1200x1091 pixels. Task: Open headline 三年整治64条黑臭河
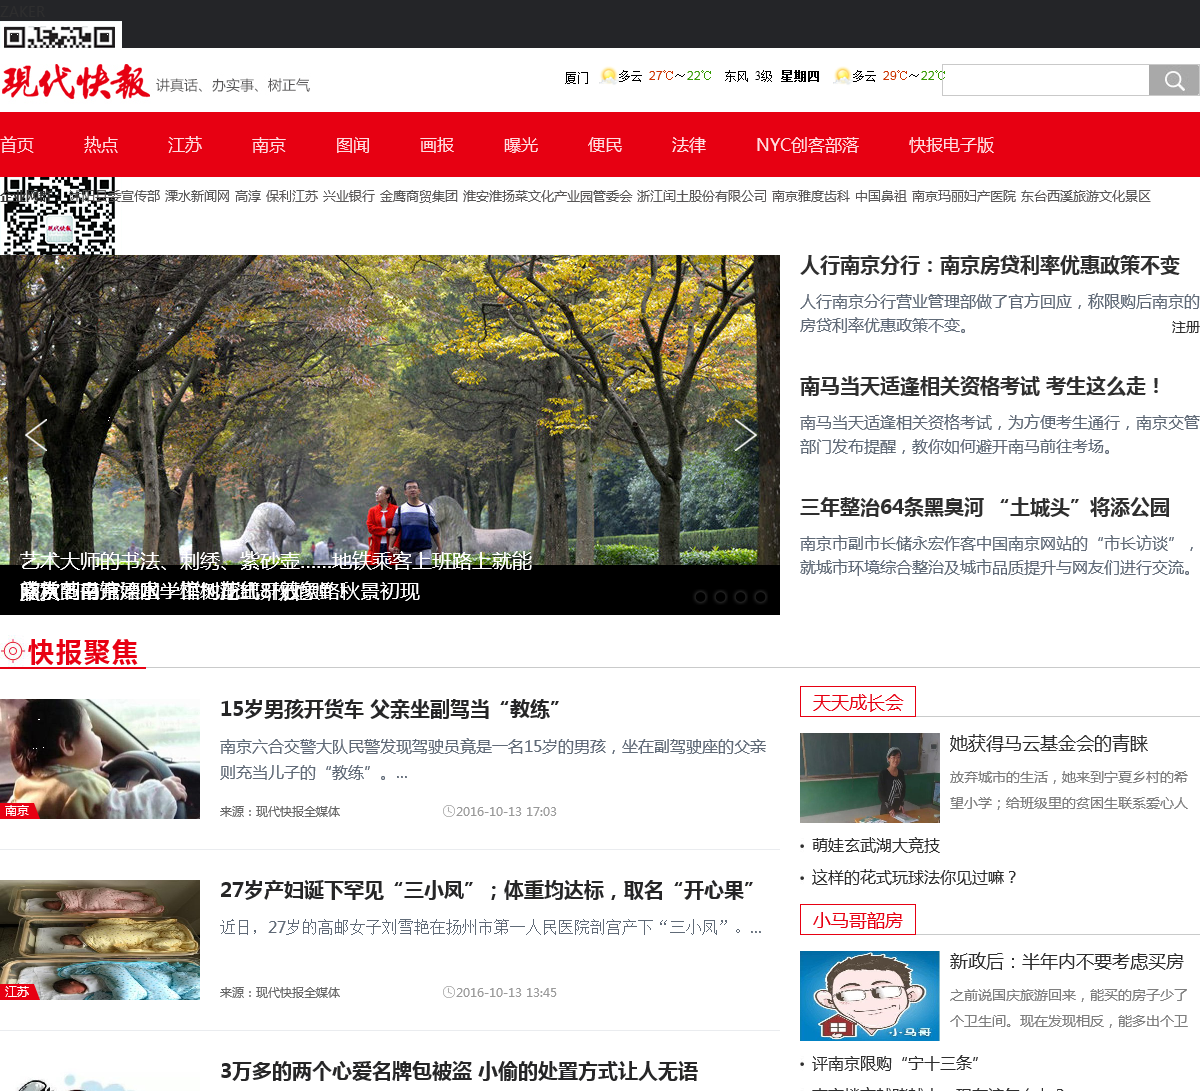pyautogui.click(x=985, y=508)
